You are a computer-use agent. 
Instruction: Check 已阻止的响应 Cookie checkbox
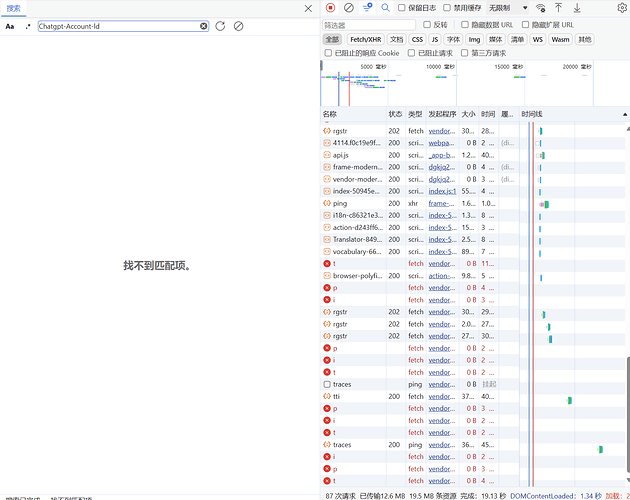pyautogui.click(x=328, y=53)
